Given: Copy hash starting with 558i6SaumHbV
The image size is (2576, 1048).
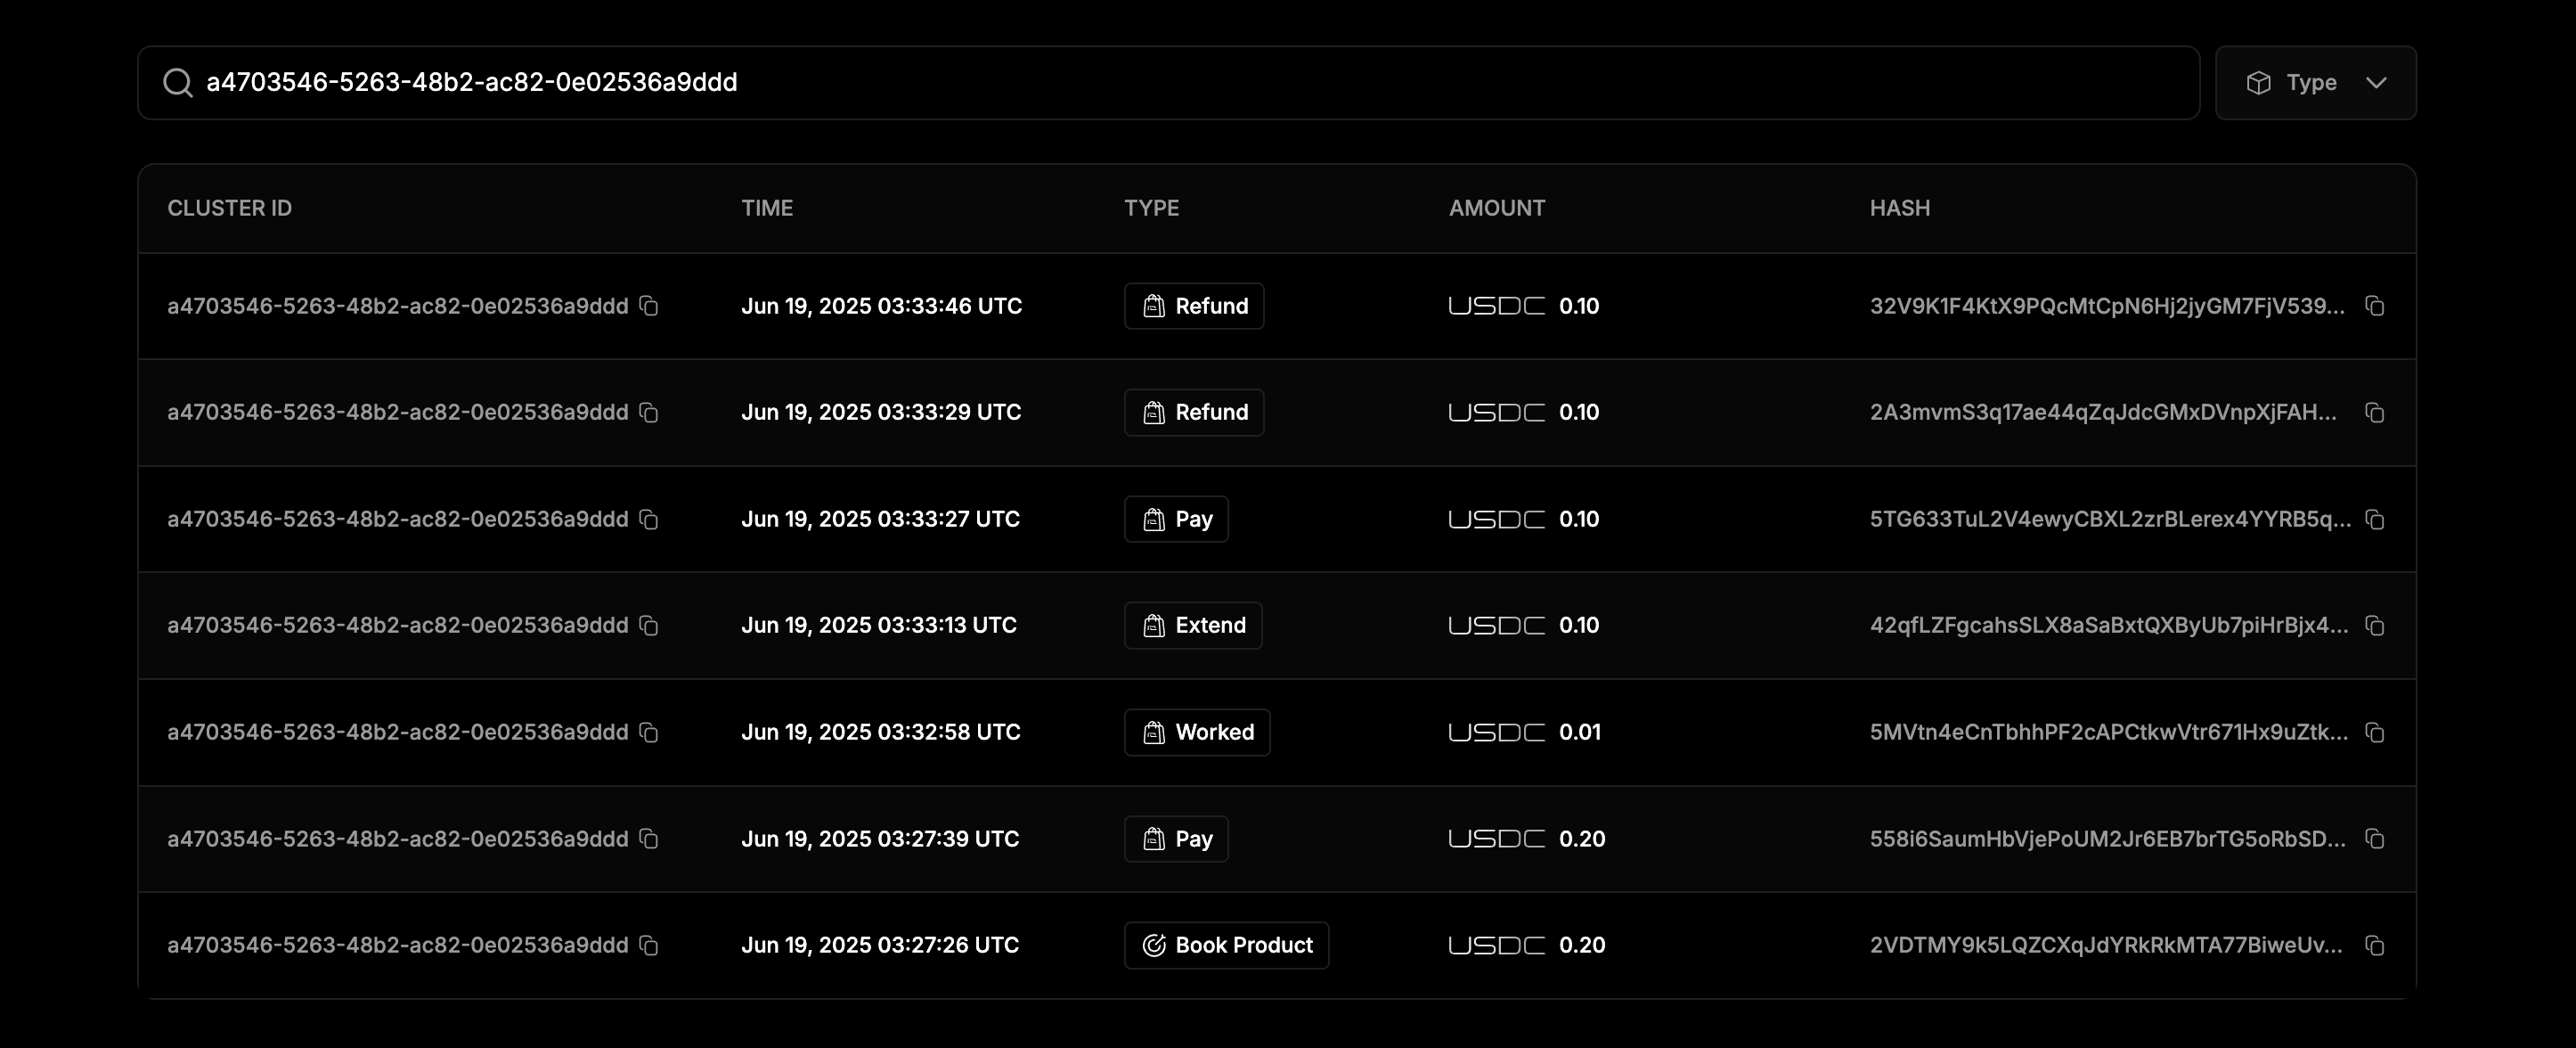Looking at the screenshot, I should [2375, 839].
